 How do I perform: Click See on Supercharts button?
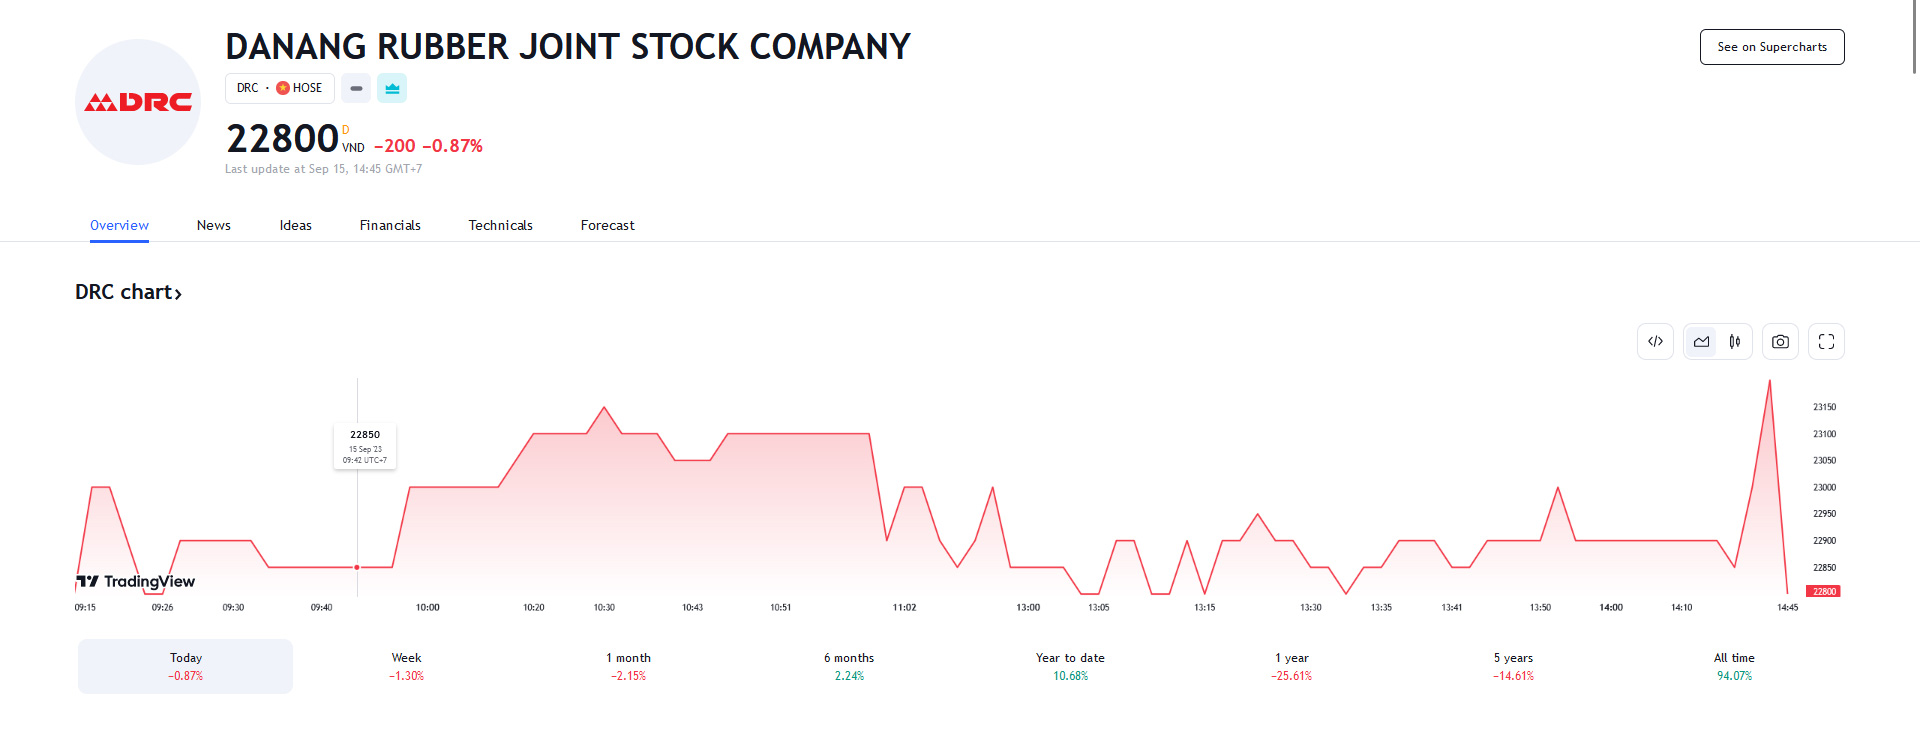coord(1771,47)
